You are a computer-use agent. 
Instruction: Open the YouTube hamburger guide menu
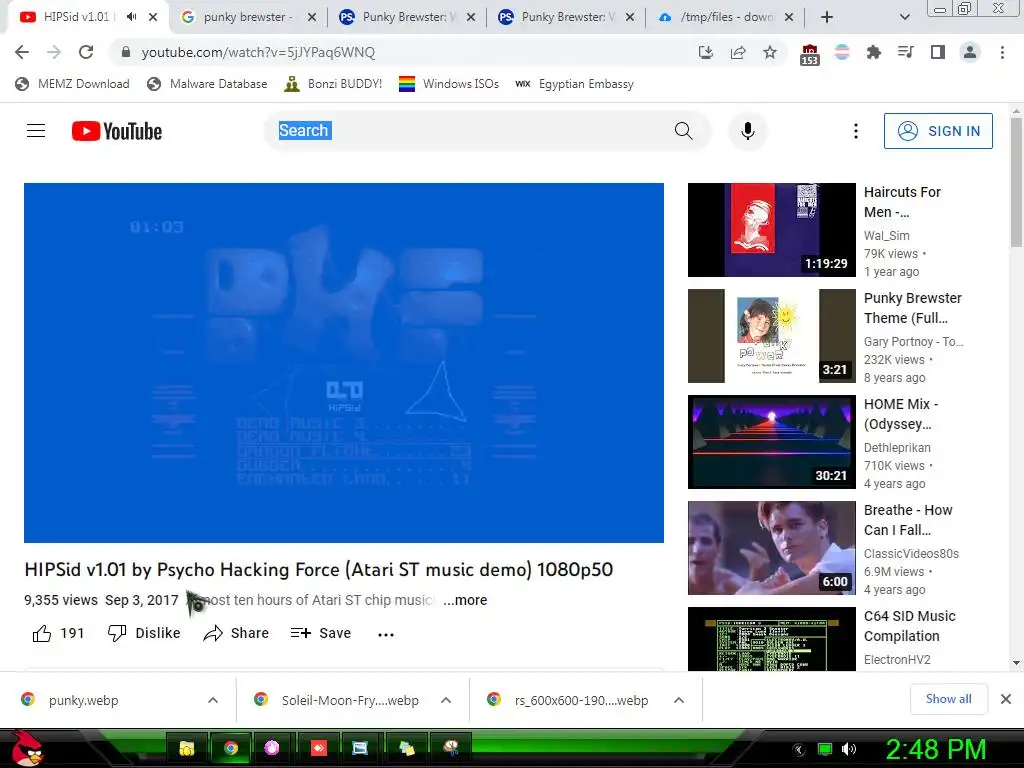click(x=36, y=131)
